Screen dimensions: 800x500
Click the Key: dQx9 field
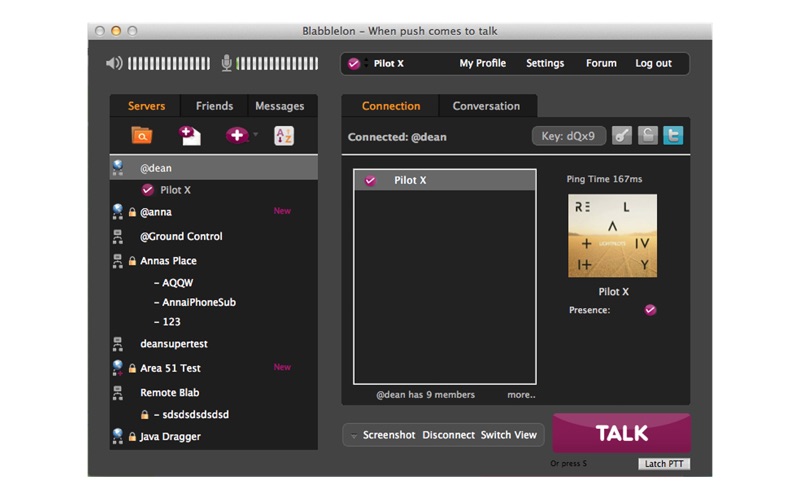[568, 136]
